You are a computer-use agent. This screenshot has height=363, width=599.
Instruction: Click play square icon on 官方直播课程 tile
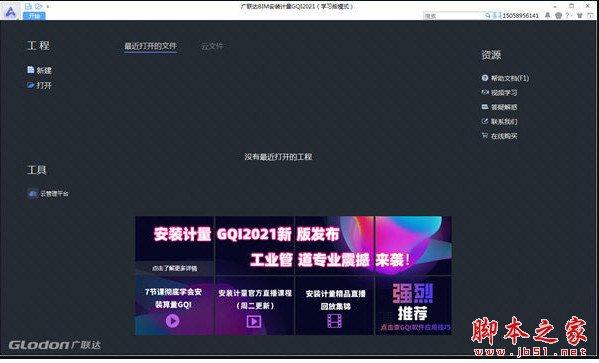[x=254, y=321]
